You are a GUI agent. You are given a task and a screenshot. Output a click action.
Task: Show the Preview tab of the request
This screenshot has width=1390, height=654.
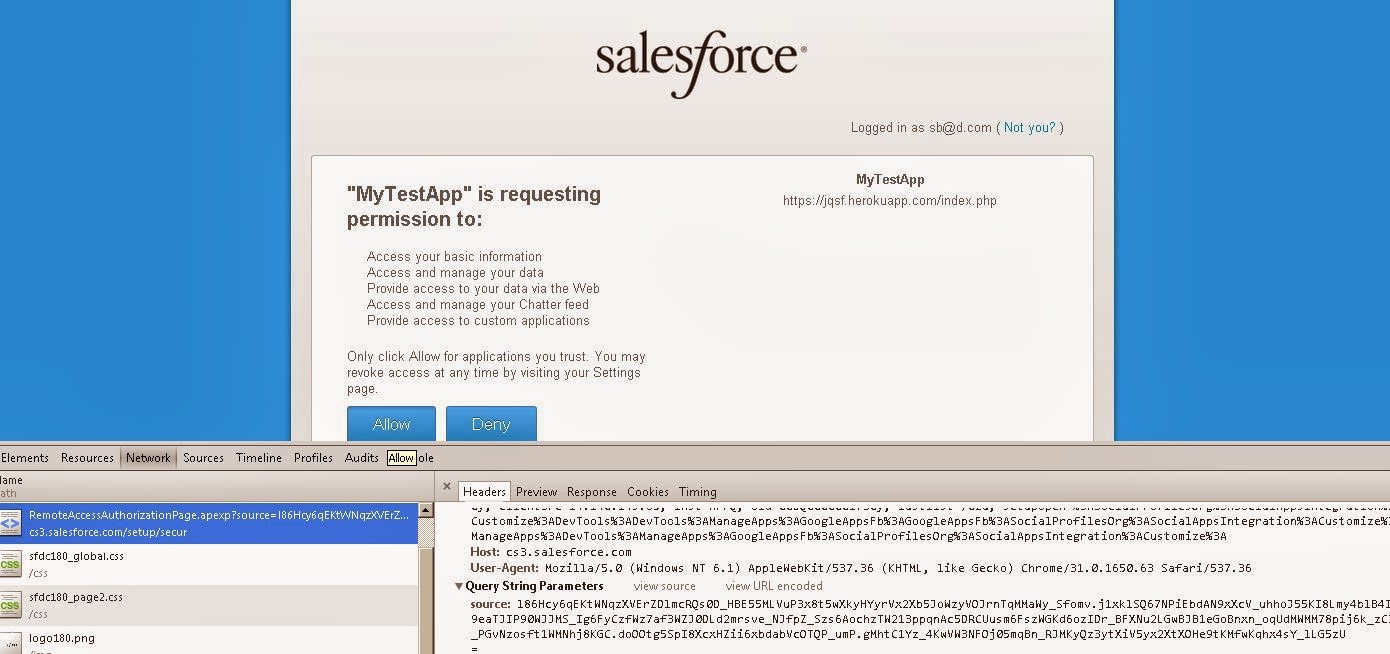[536, 492]
